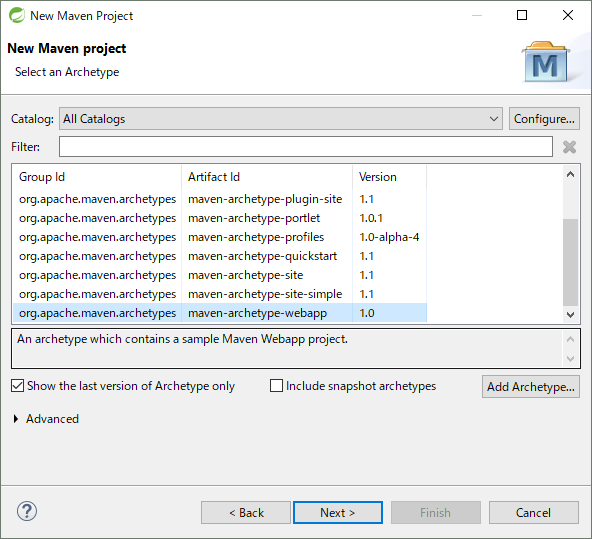Click description box scroll up arrow

pos(570,339)
